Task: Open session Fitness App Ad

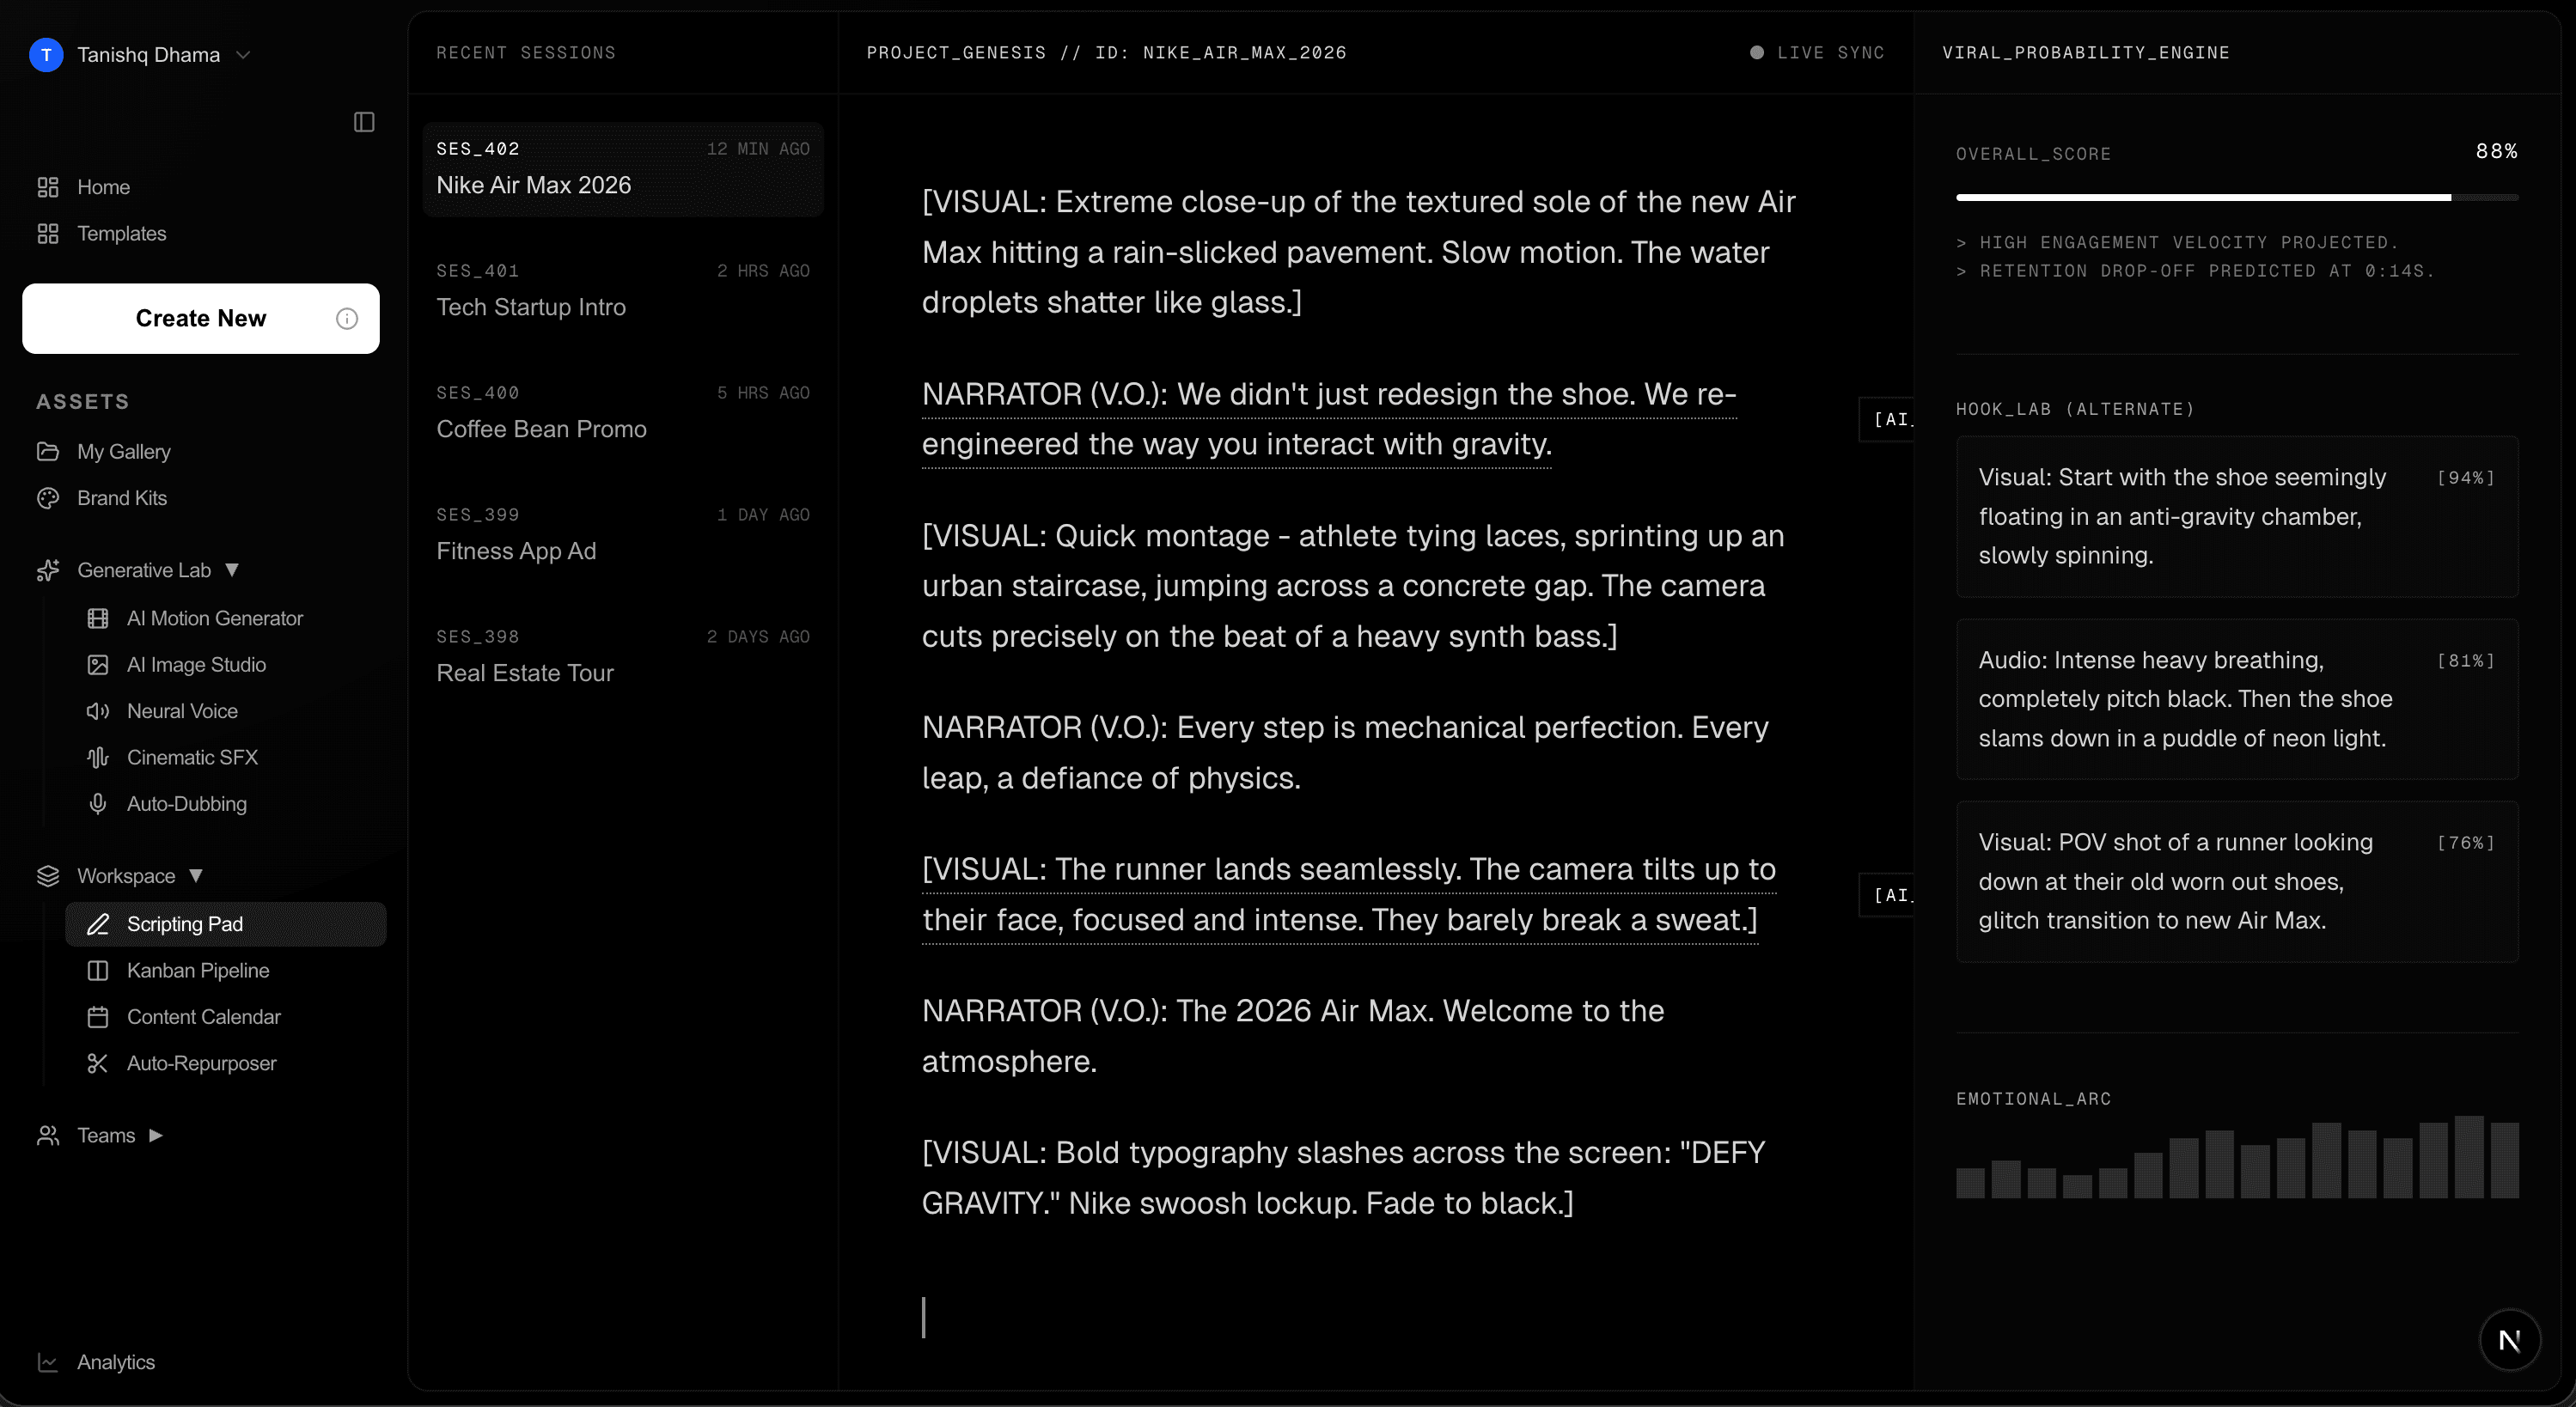Action: click(x=623, y=535)
